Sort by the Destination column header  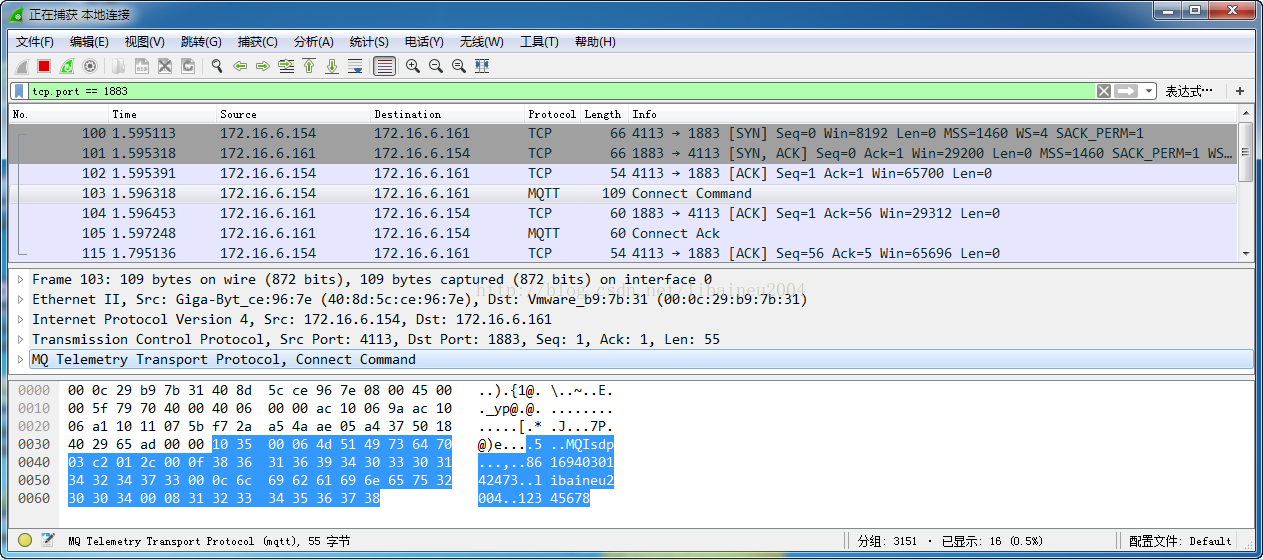pos(447,114)
